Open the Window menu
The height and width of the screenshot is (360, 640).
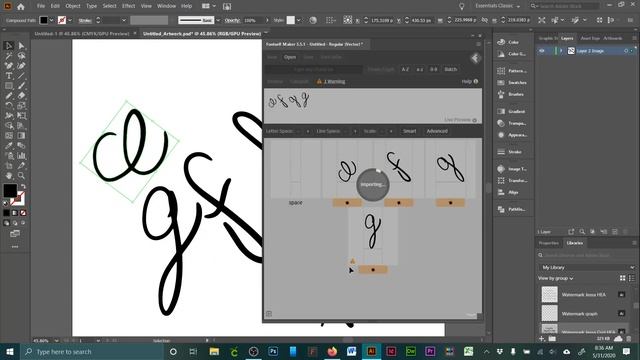[x=167, y=6]
